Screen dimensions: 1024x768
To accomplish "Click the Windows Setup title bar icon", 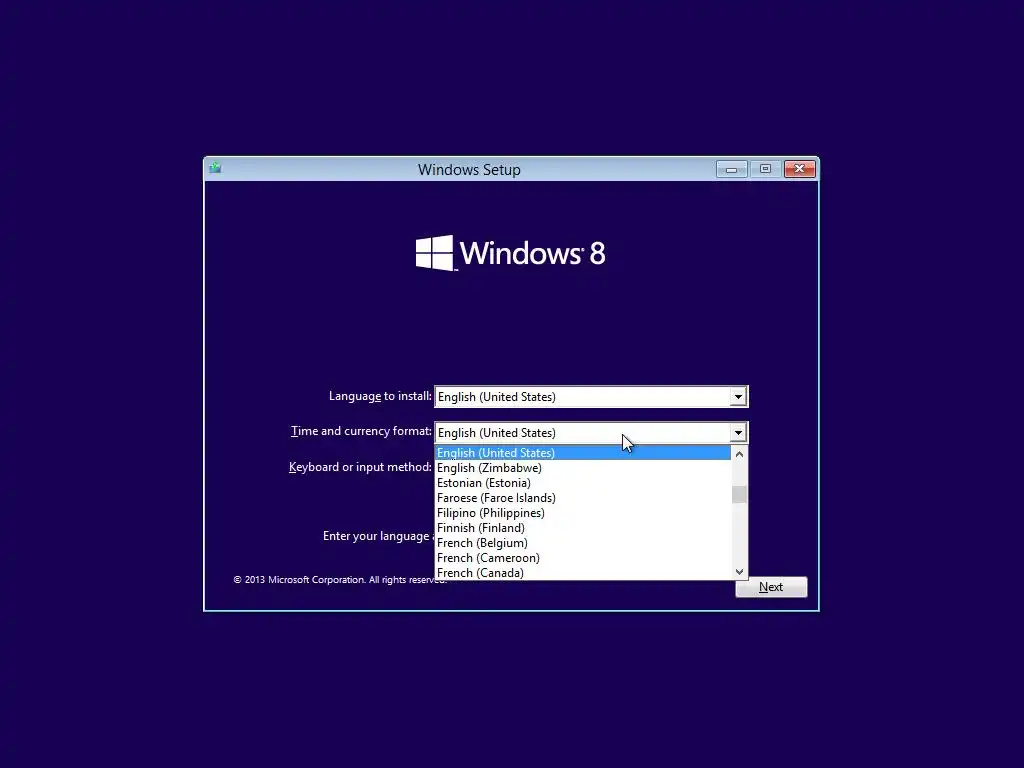I will [216, 168].
